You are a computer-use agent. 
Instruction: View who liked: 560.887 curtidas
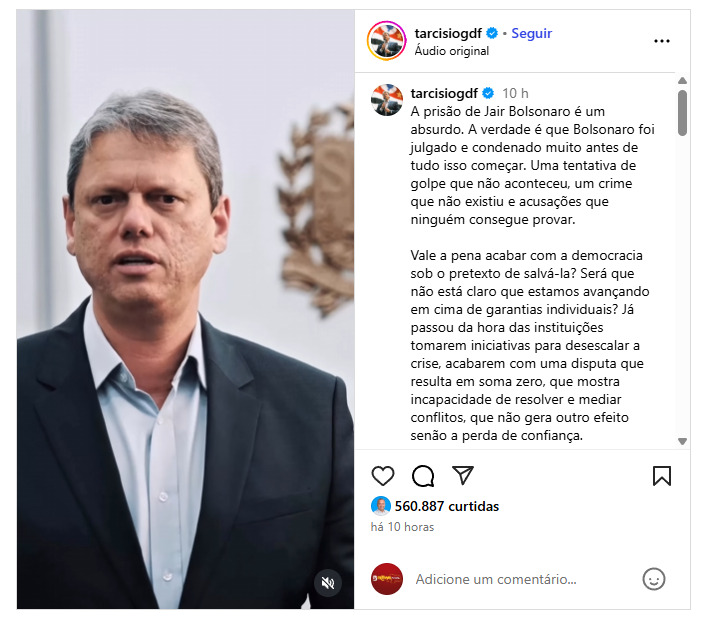446,506
